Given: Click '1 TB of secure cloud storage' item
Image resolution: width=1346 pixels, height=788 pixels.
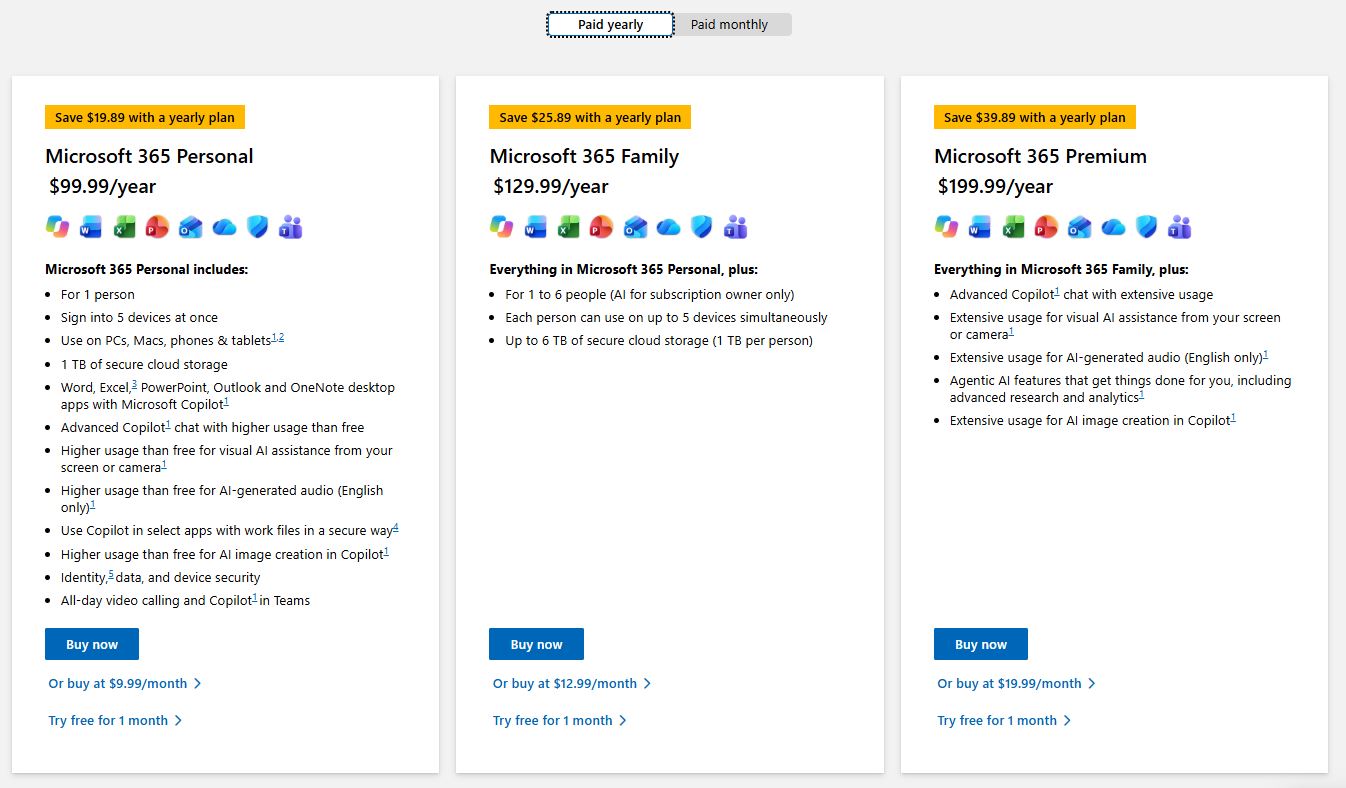Looking at the screenshot, I should 144,364.
